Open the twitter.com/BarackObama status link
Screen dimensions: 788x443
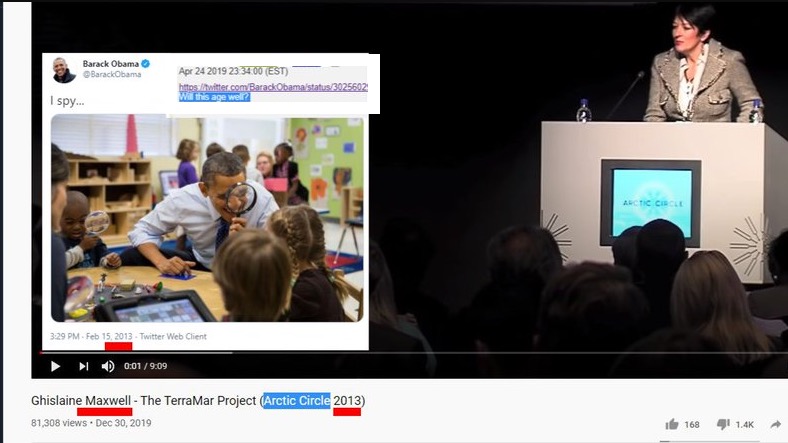[273, 87]
